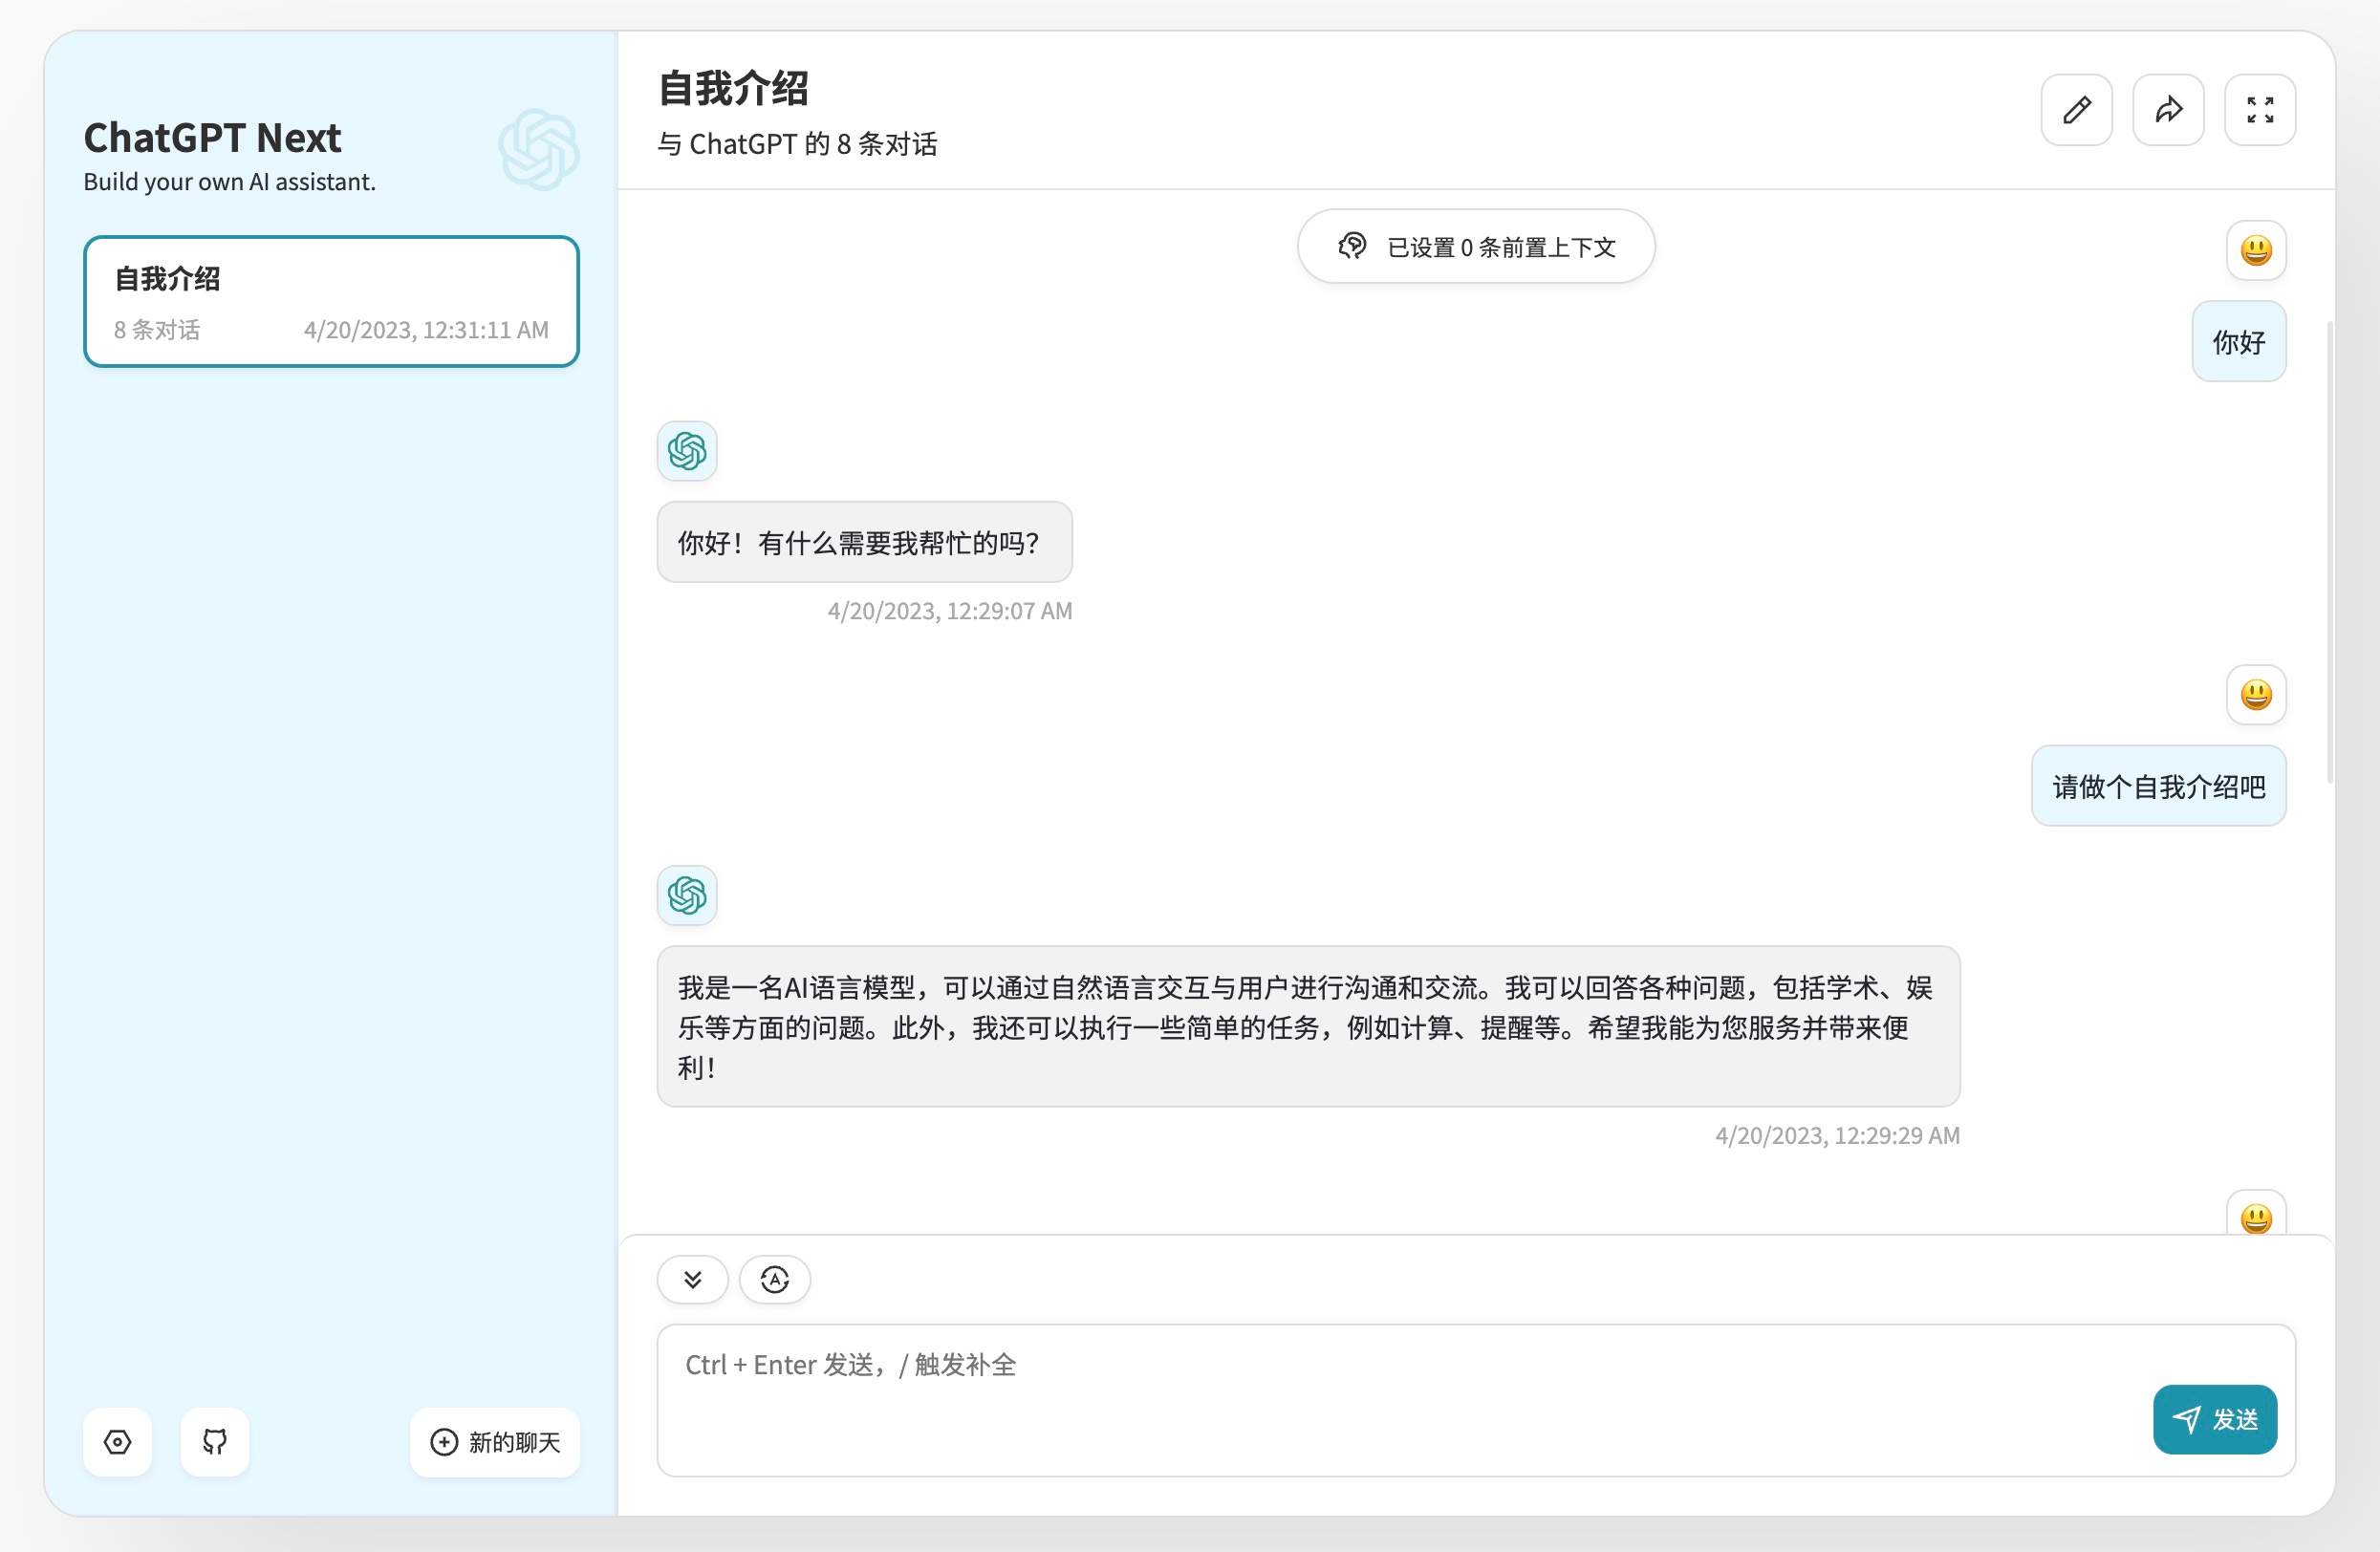The width and height of the screenshot is (2380, 1552).
Task: Click the message input field
Action: tap(1476, 1400)
